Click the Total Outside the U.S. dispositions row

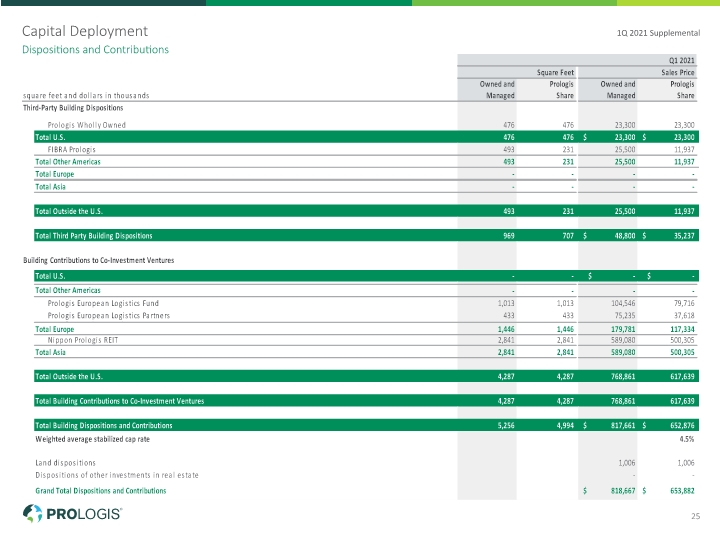point(366,211)
